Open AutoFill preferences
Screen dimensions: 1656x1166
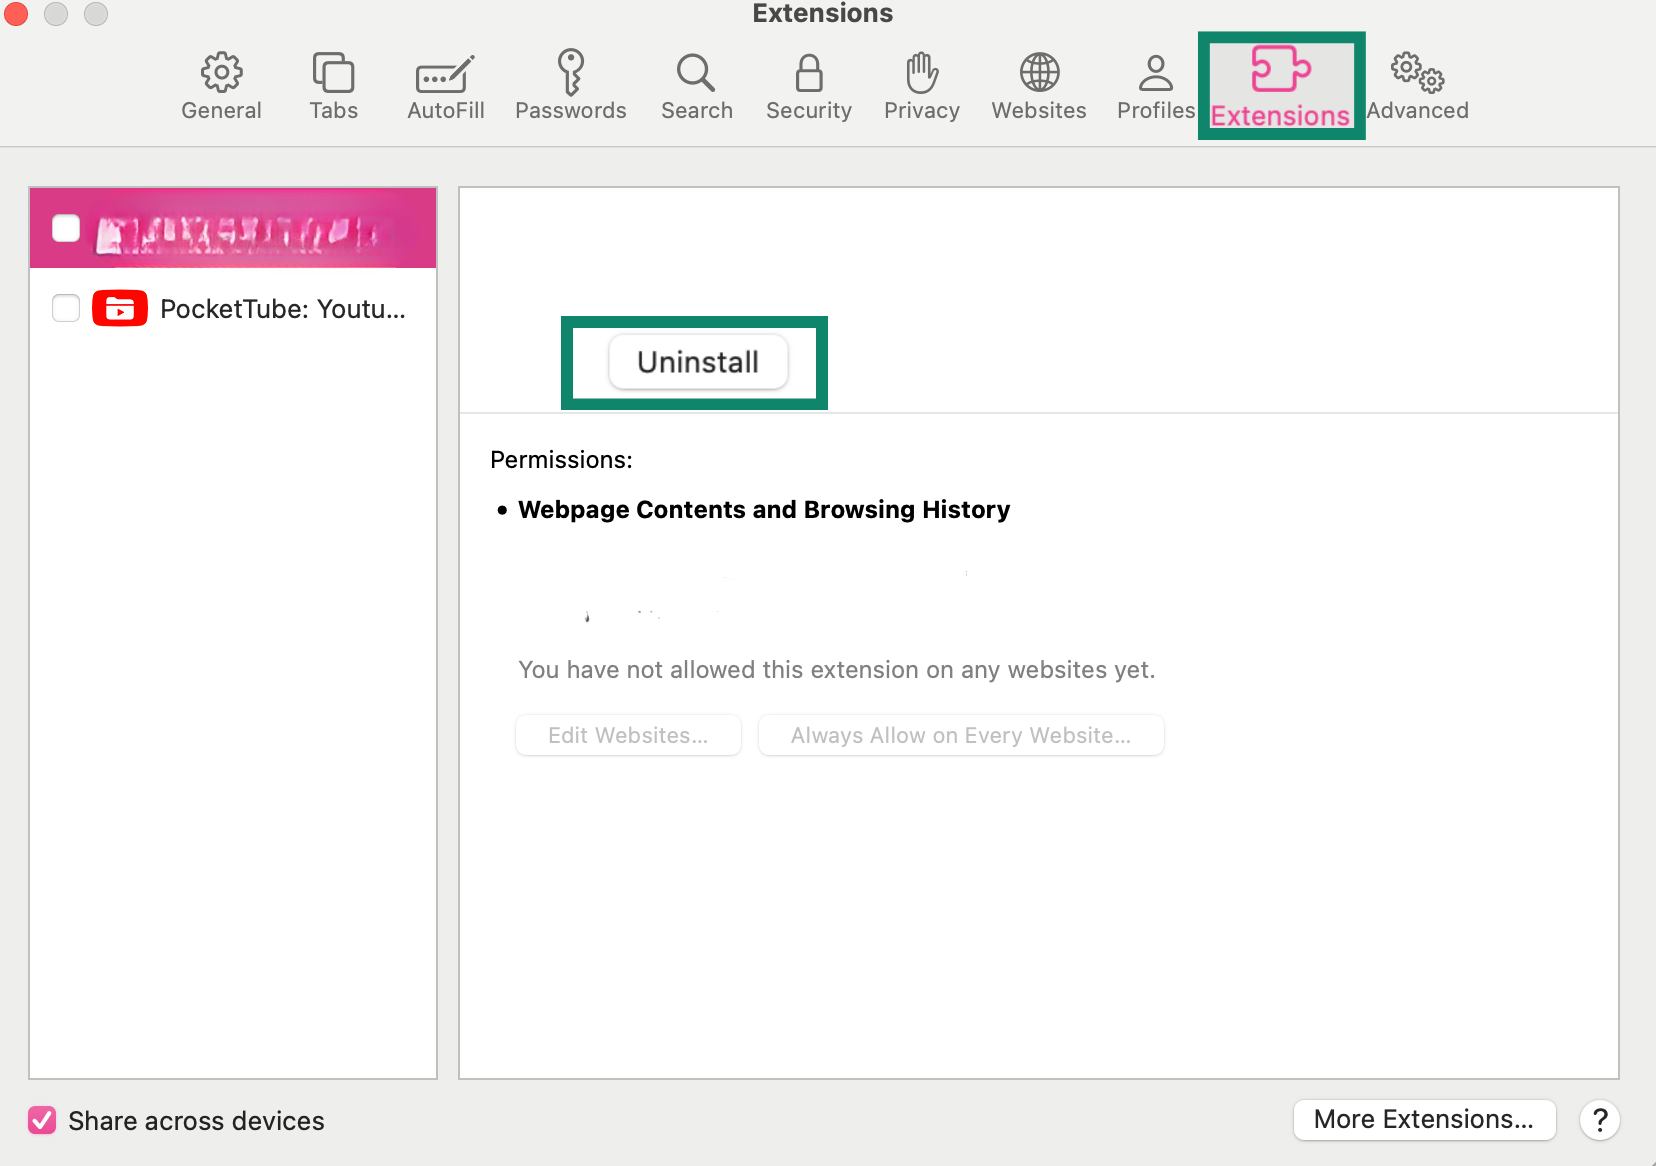click(x=445, y=85)
